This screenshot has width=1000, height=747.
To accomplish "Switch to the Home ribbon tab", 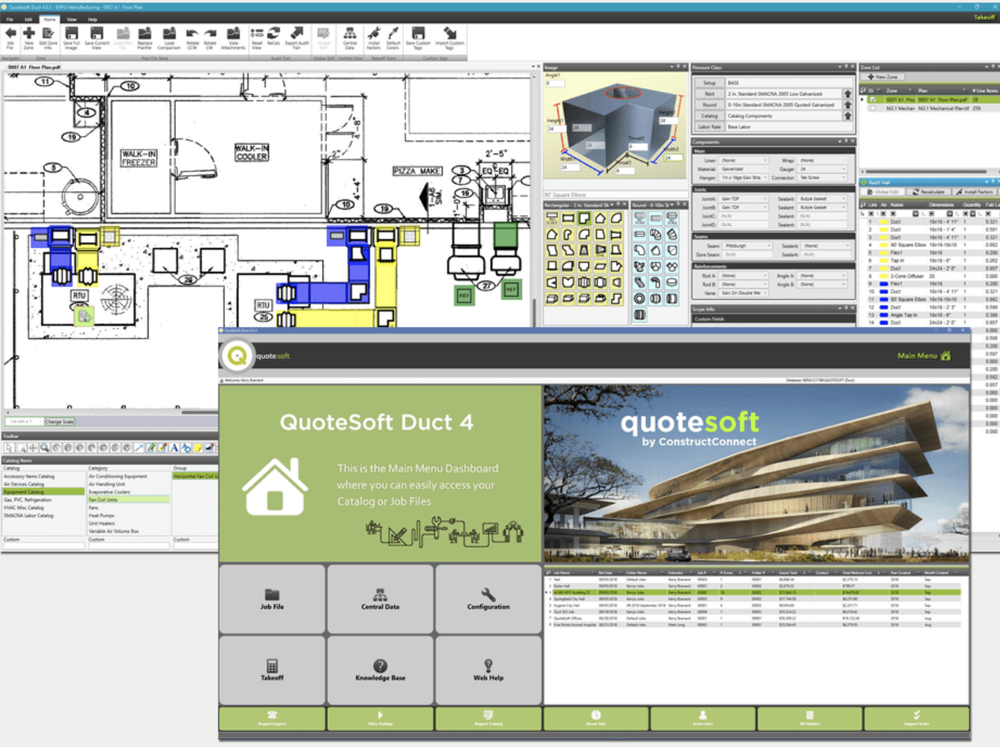I will coord(49,19).
